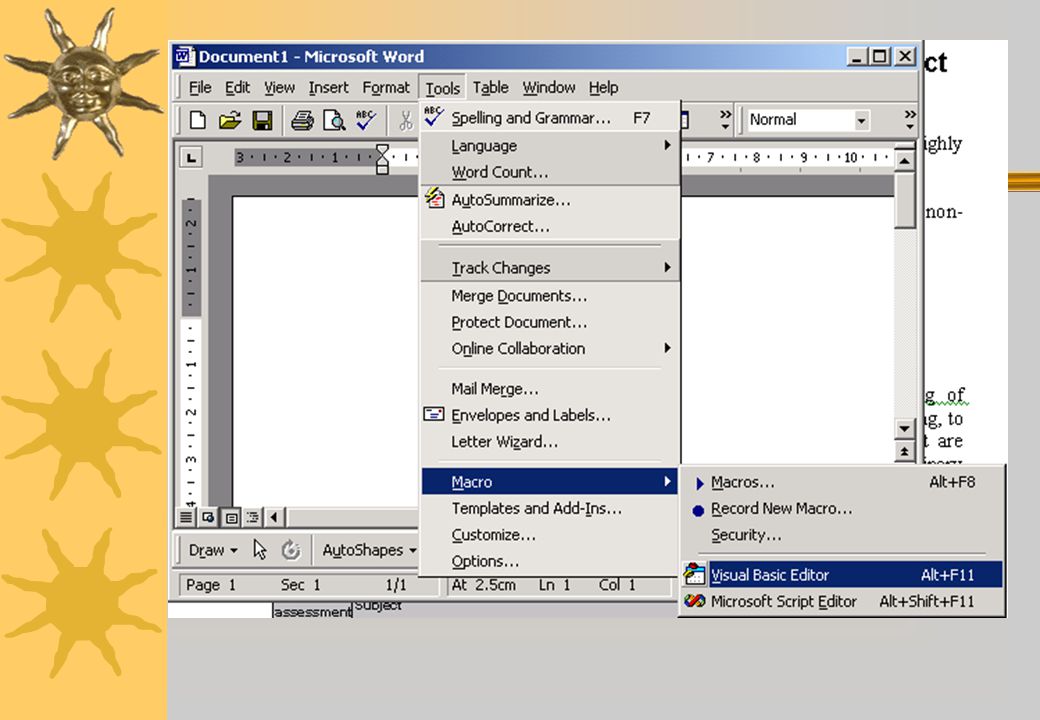Open the Insert menu

328,88
